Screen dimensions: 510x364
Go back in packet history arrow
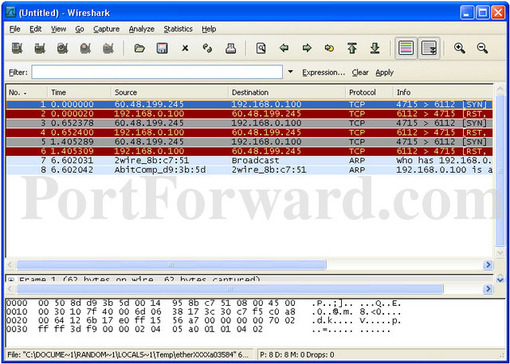pos(284,48)
